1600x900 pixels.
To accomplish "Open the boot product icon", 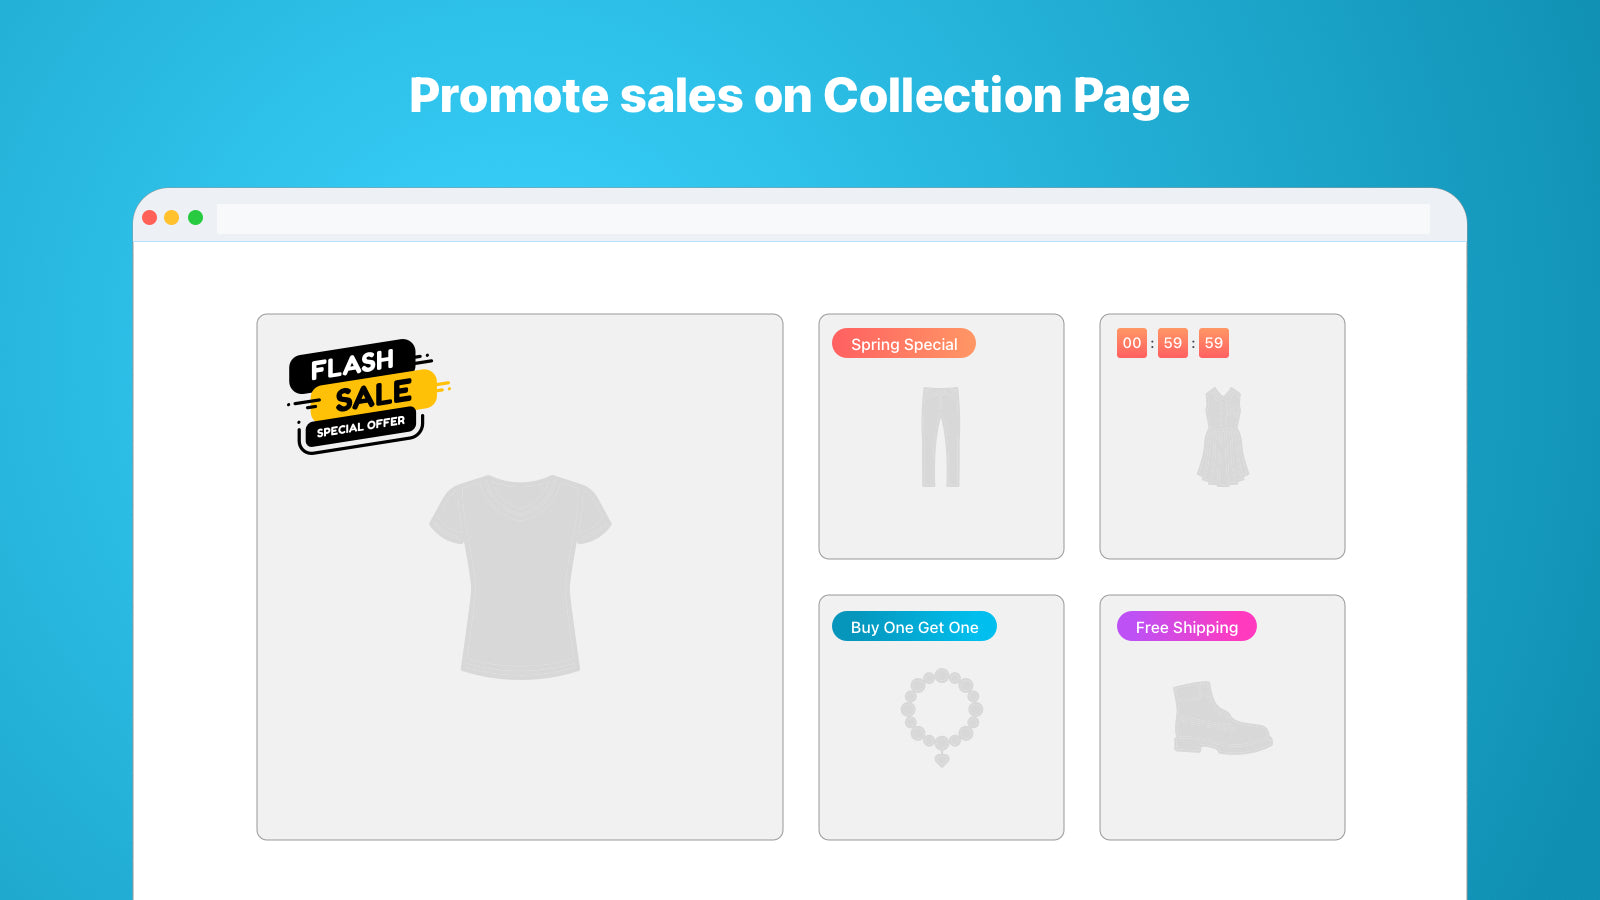I will point(1221,717).
